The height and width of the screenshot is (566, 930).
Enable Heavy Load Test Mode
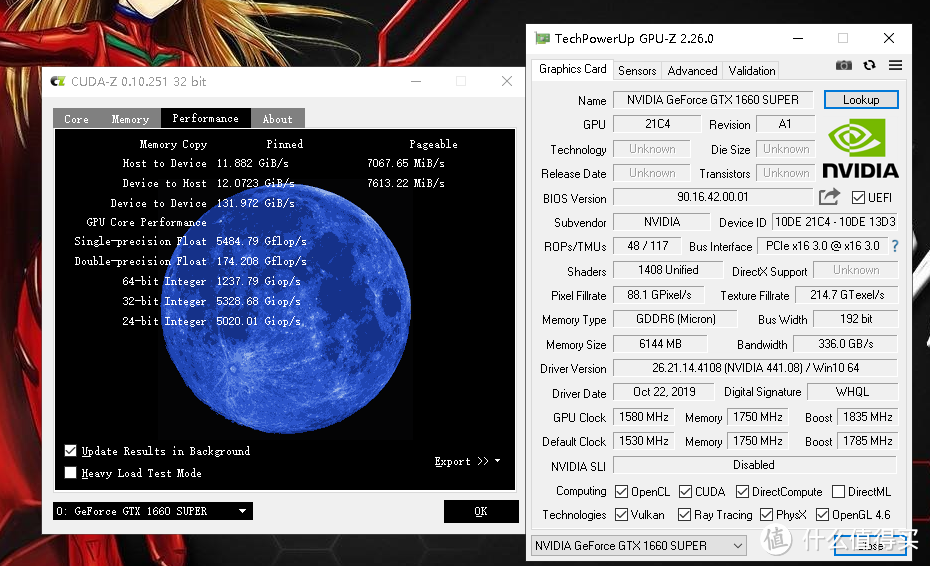[70, 472]
